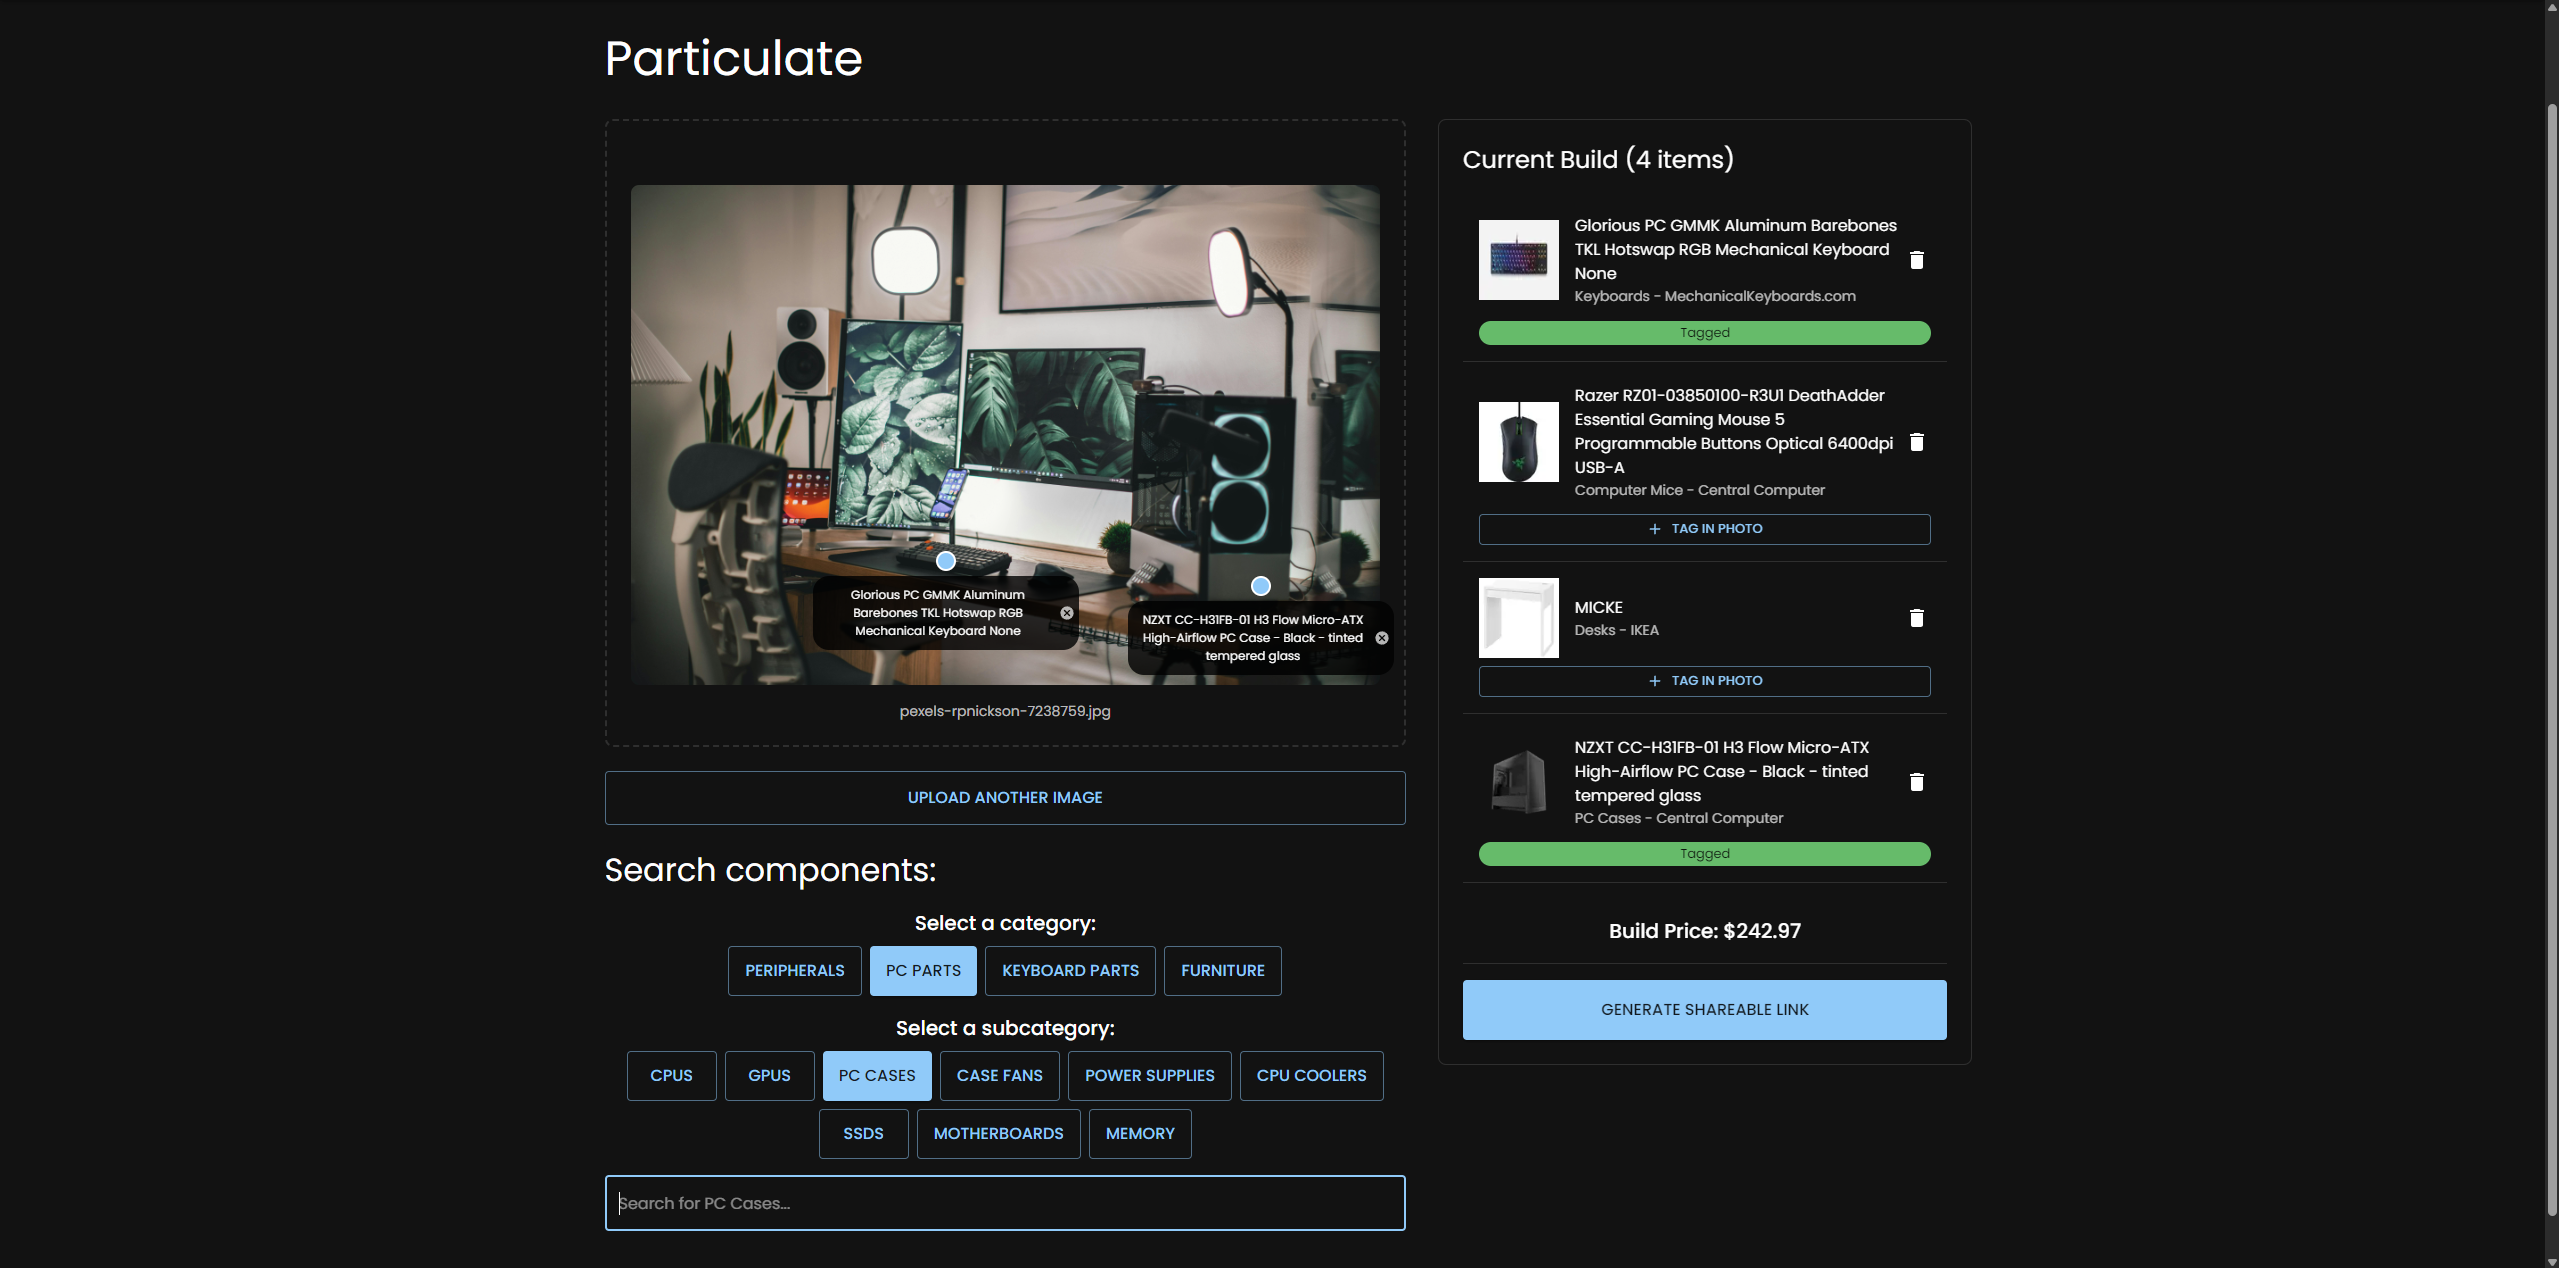Click Generate Shareable Link button
This screenshot has height=1268, width=2559.
tap(1704, 1010)
